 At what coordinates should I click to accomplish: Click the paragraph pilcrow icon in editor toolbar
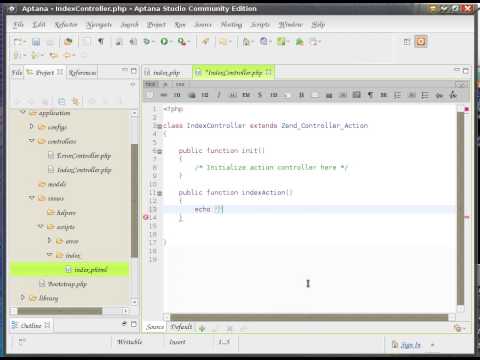pyautogui.click(x=370, y=95)
